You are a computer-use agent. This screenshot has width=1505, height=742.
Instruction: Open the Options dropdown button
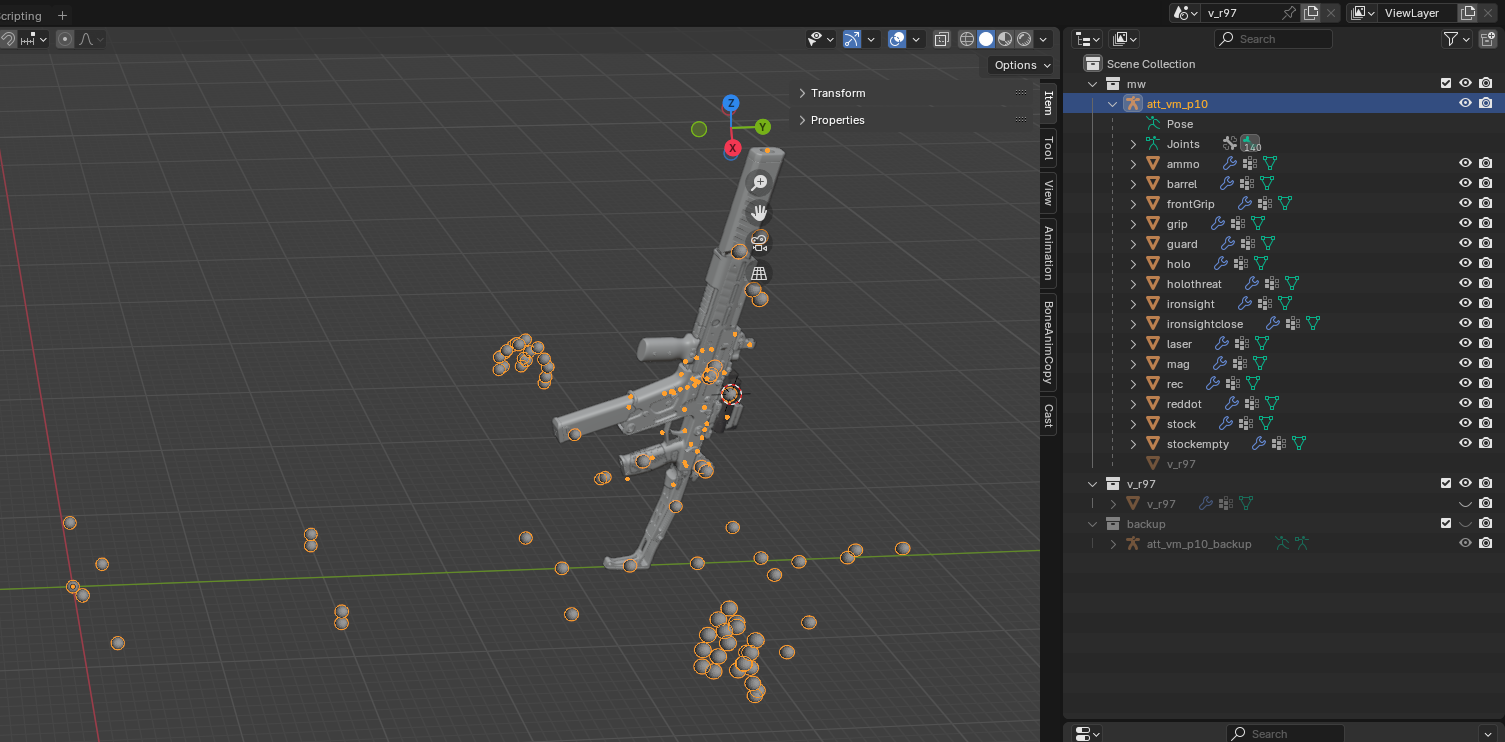point(1021,65)
